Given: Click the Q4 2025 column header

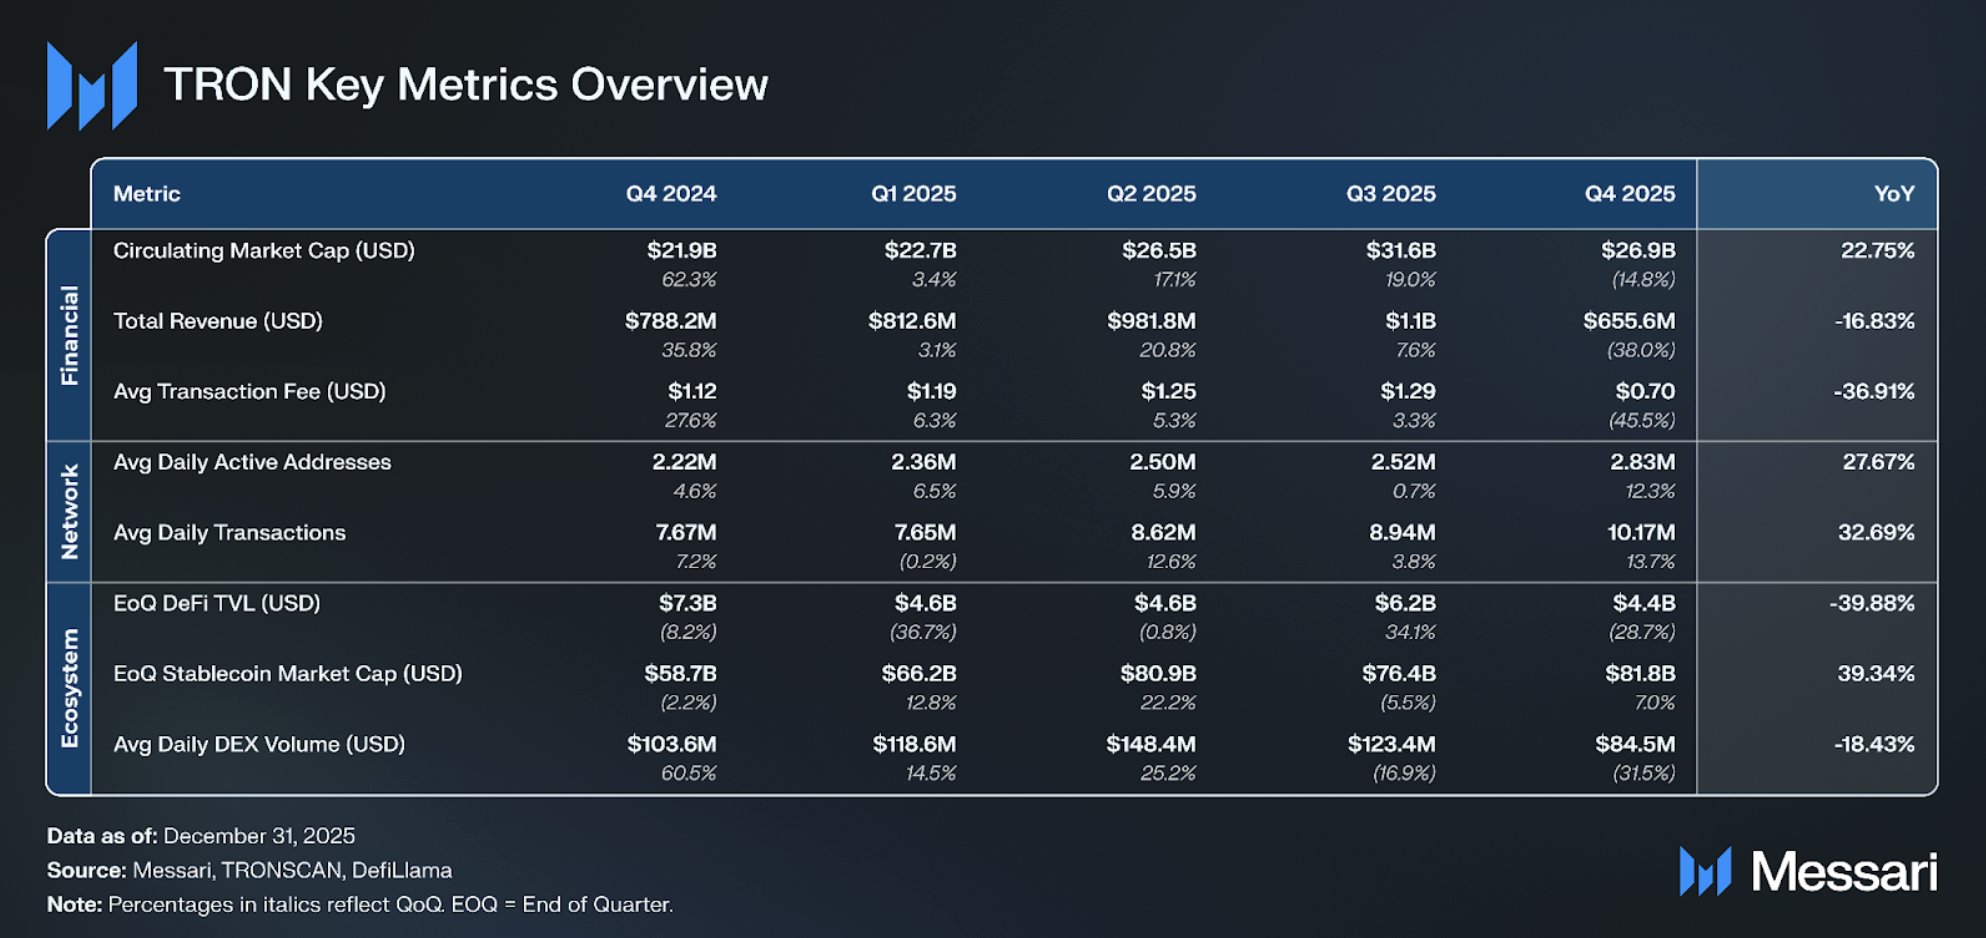Looking at the screenshot, I should coord(1629,194).
